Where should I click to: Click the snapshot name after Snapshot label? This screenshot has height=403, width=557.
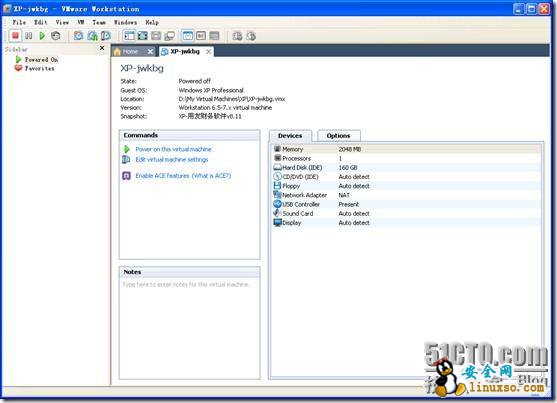[210, 116]
